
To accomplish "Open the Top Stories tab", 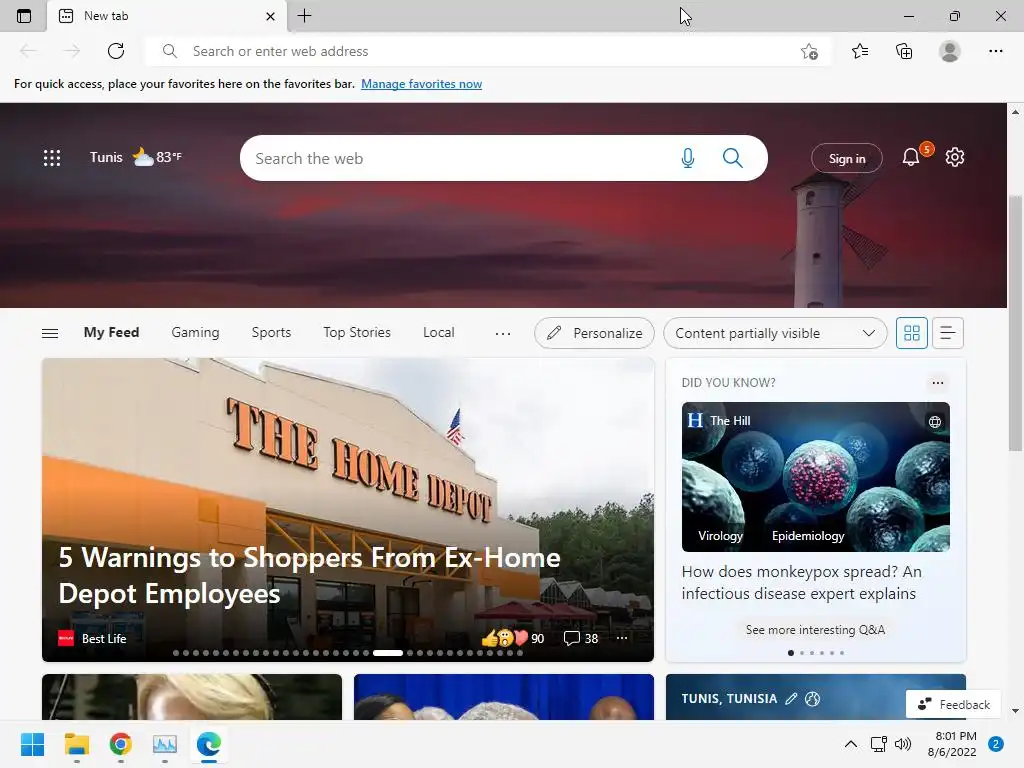I will click(x=357, y=332).
